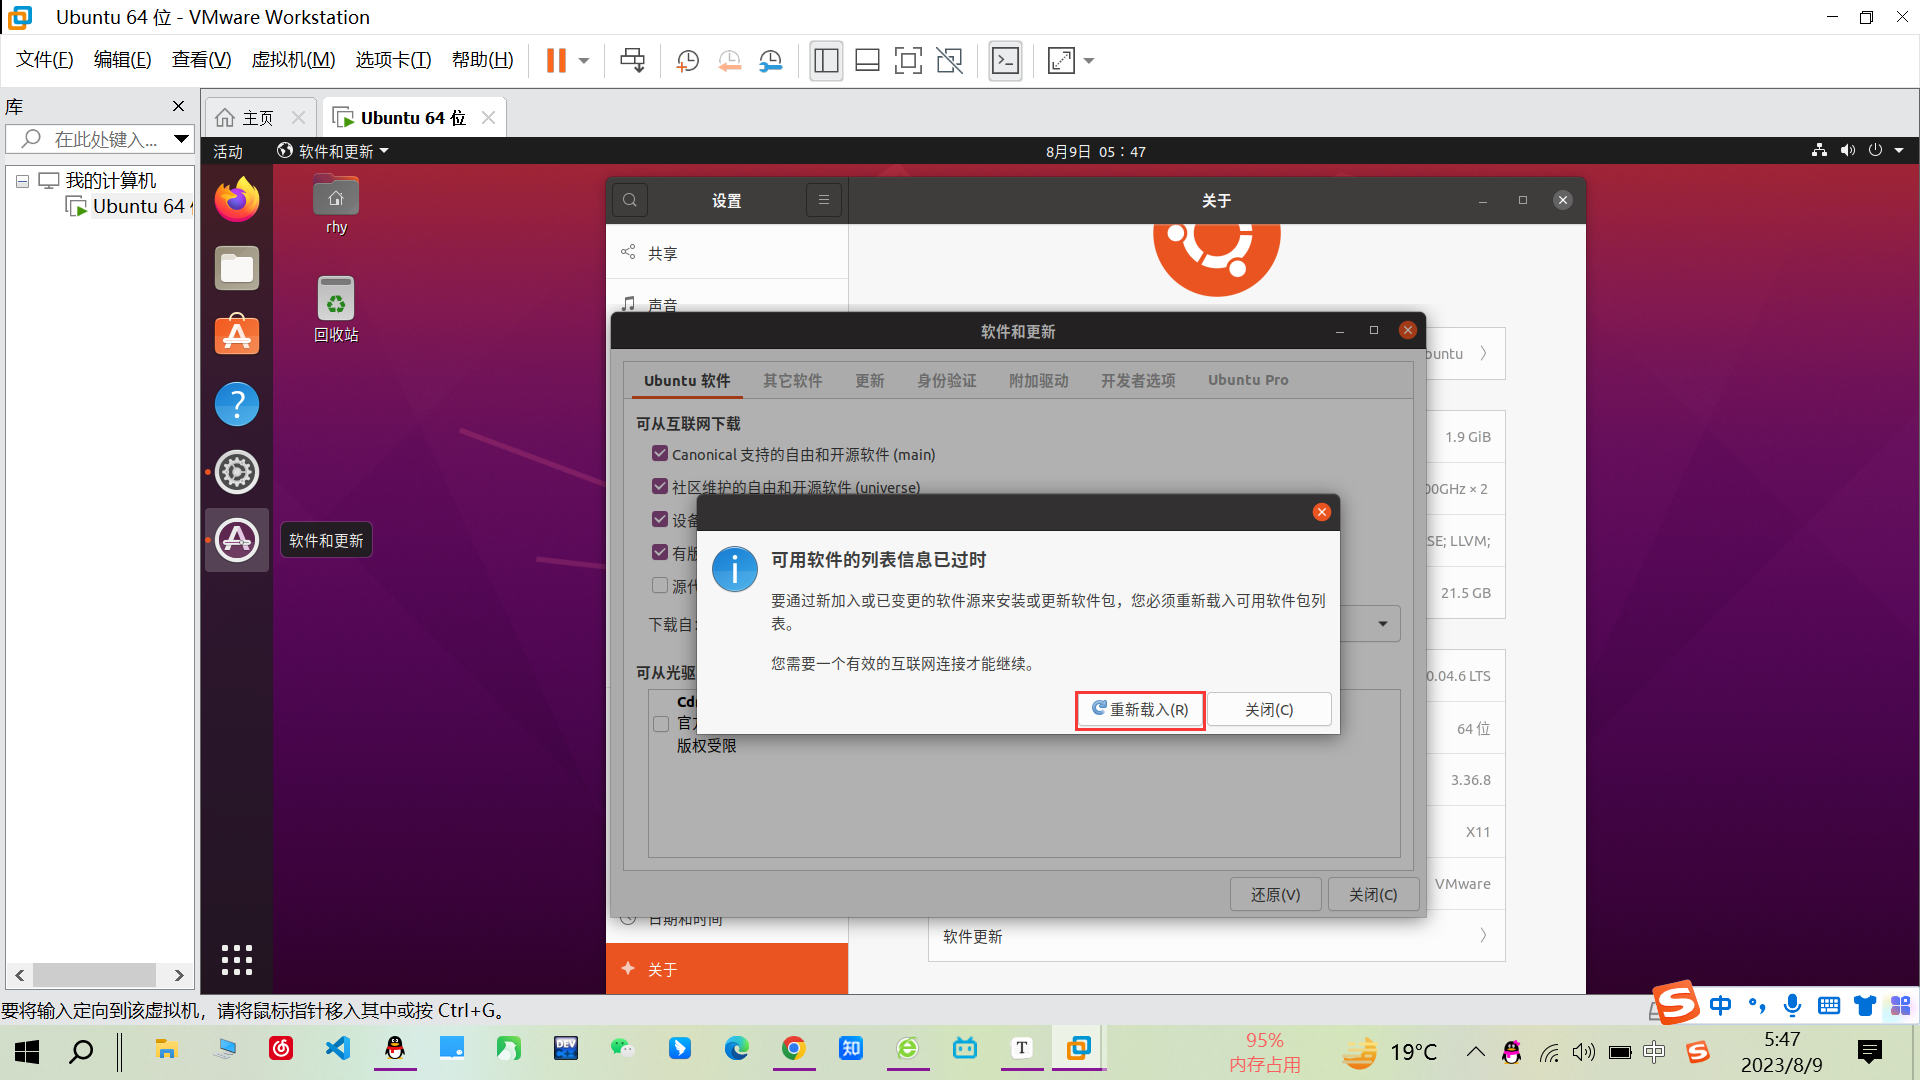Viewport: 1920px width, 1080px height.
Task: Switch to the 身份验证 tab
Action: pos(946,380)
